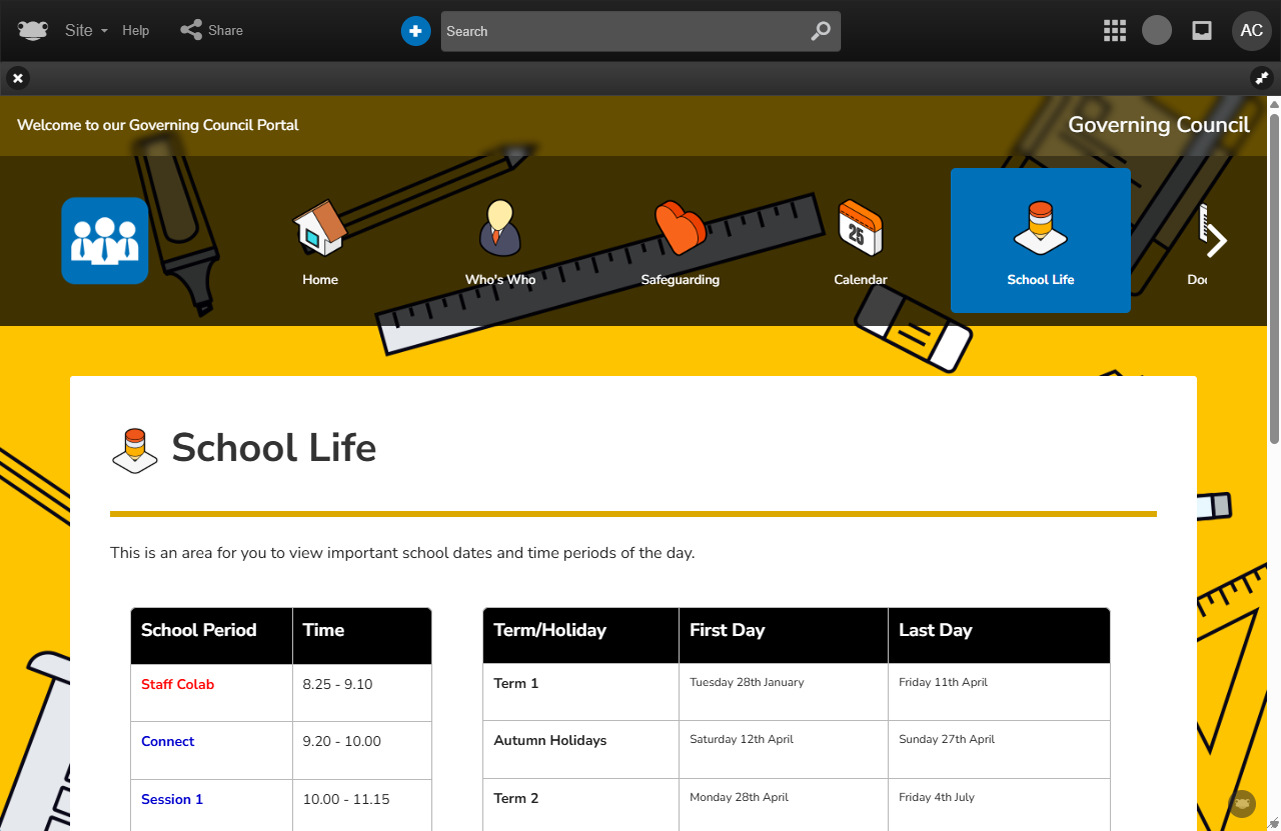Toggle fullscreen collapse arrows icon
The height and width of the screenshot is (831, 1281).
(1262, 78)
